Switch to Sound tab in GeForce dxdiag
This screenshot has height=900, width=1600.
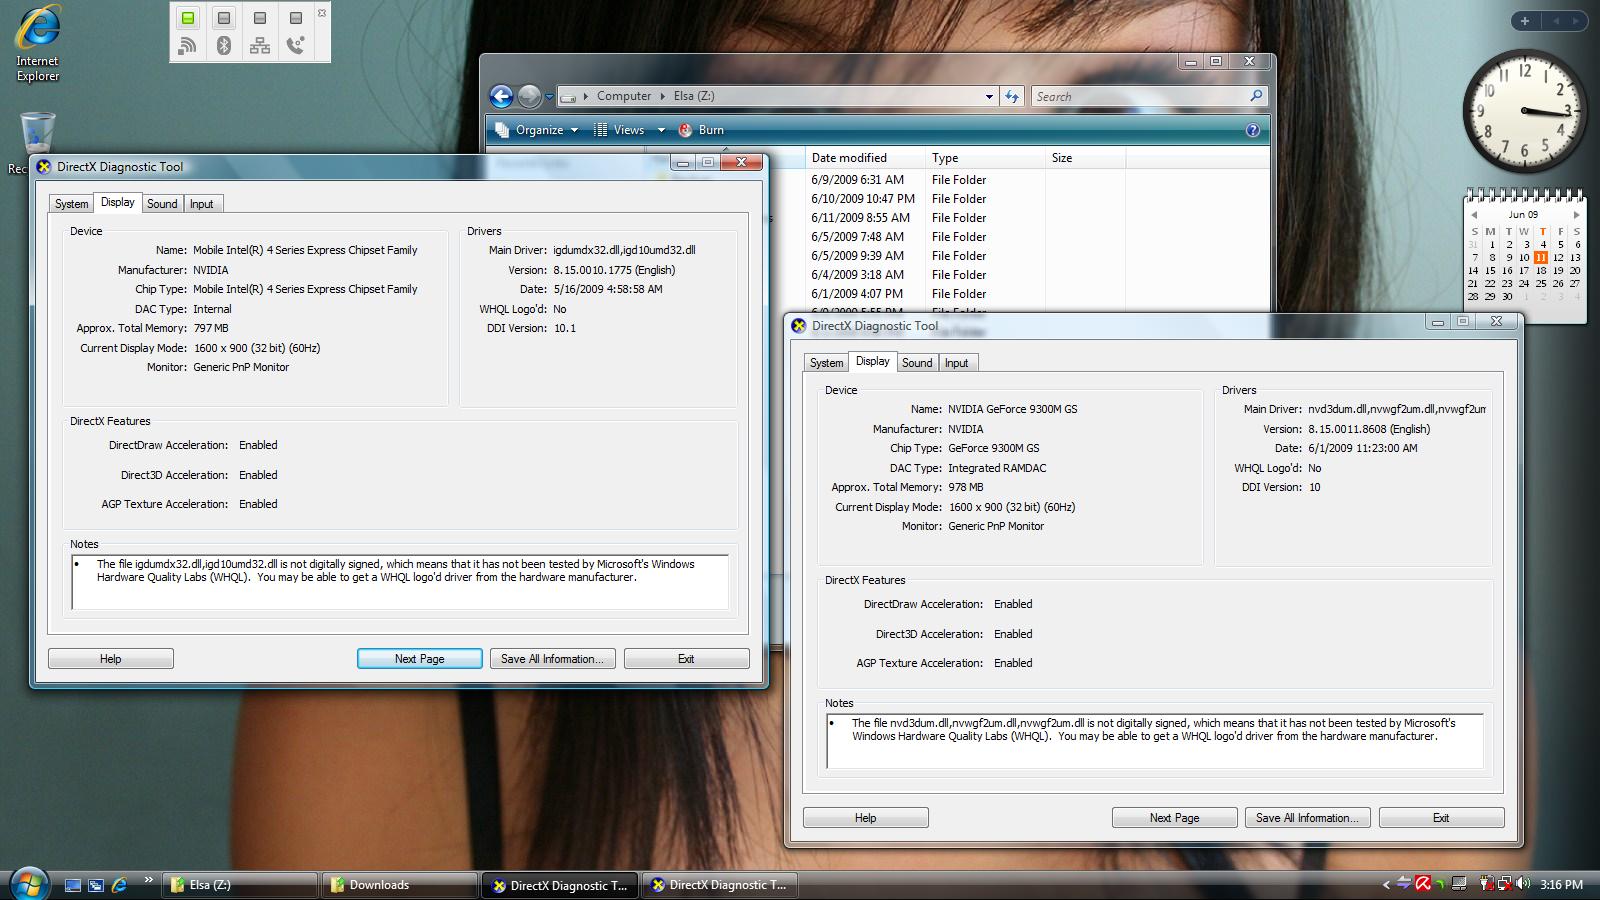pos(917,363)
